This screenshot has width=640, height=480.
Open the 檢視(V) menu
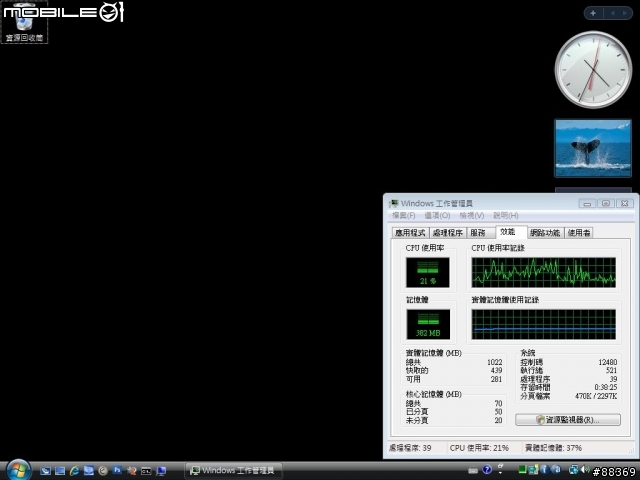point(472,216)
